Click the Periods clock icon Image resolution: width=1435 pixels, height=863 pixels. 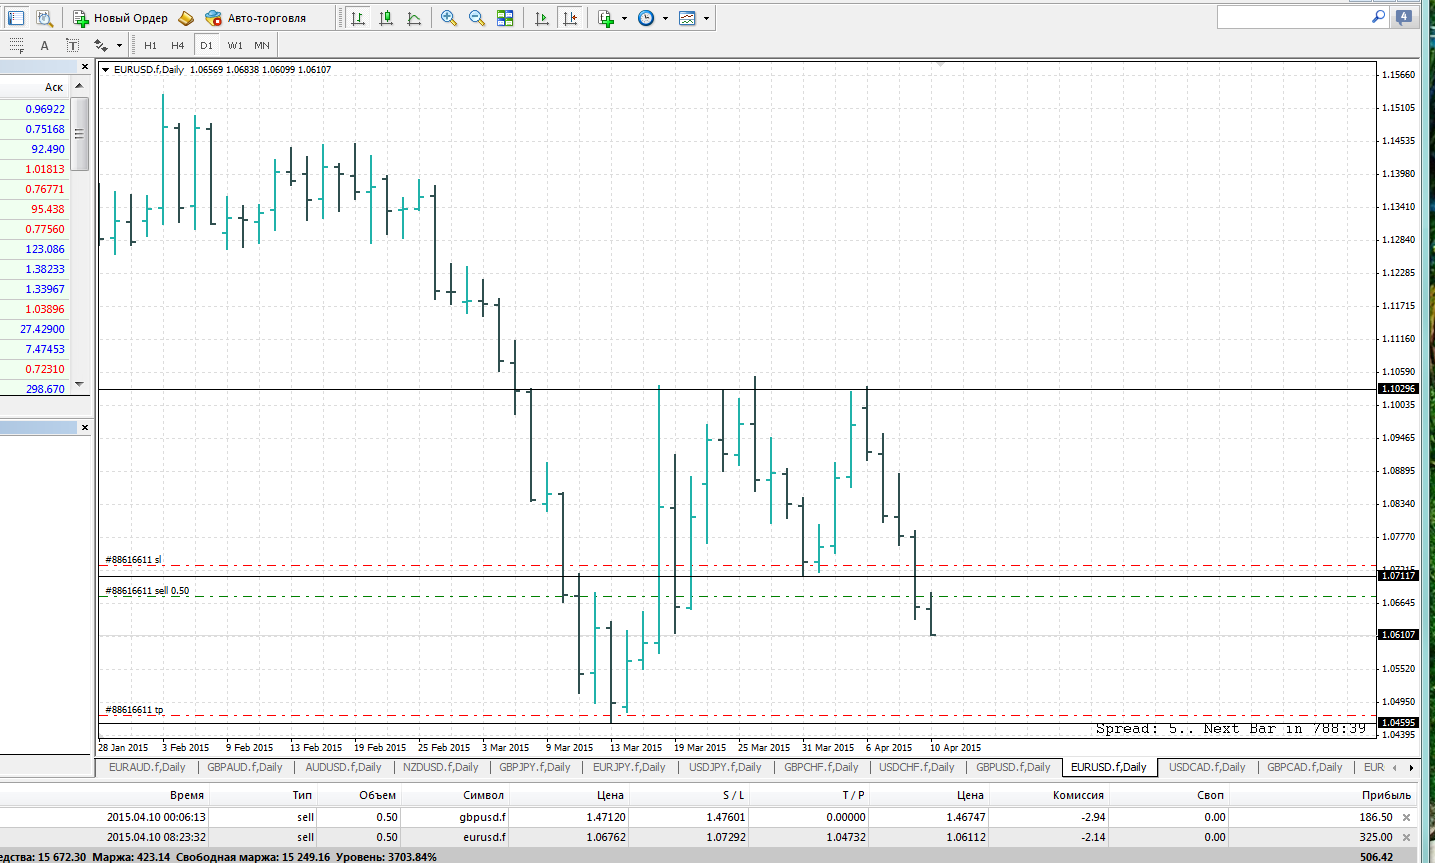(x=646, y=18)
